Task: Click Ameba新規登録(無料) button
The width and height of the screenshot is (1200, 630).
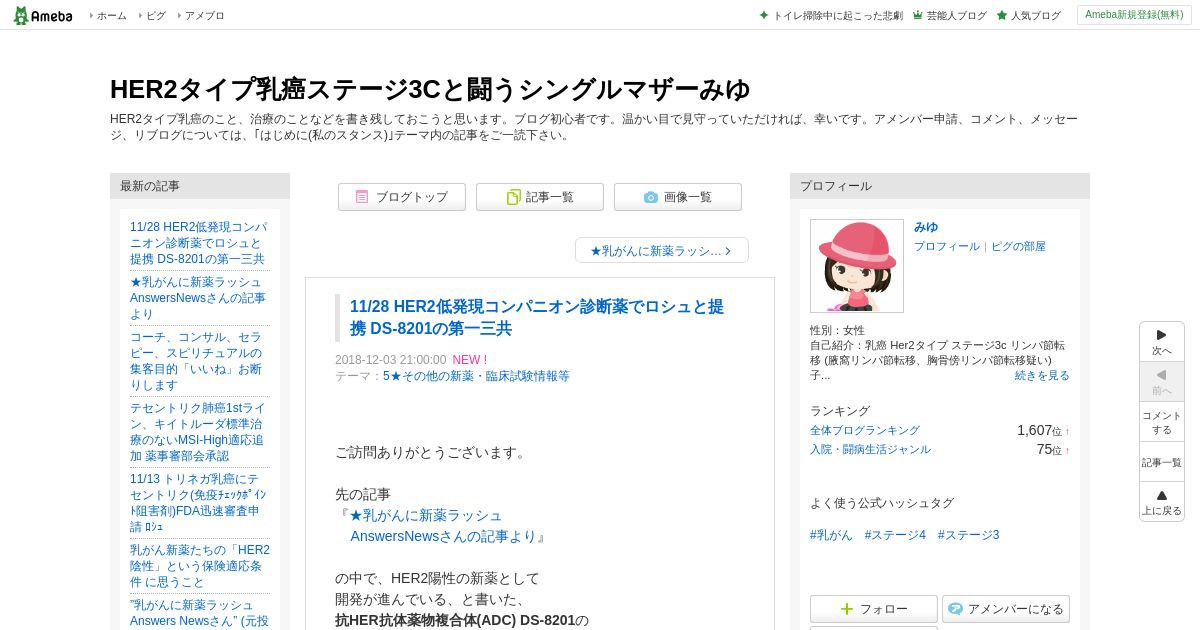Action: coord(1134,15)
